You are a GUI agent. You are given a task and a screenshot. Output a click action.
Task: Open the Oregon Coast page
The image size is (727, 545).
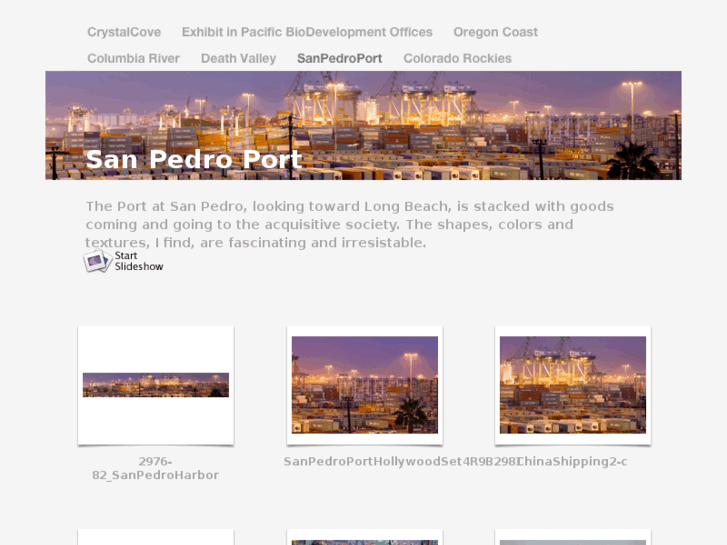(x=495, y=32)
